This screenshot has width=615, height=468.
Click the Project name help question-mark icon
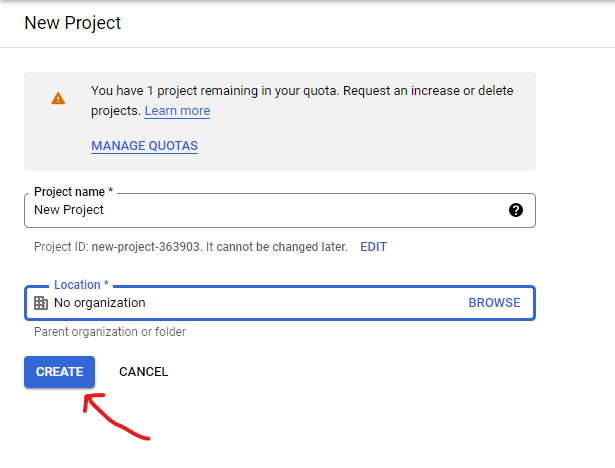coord(516,210)
